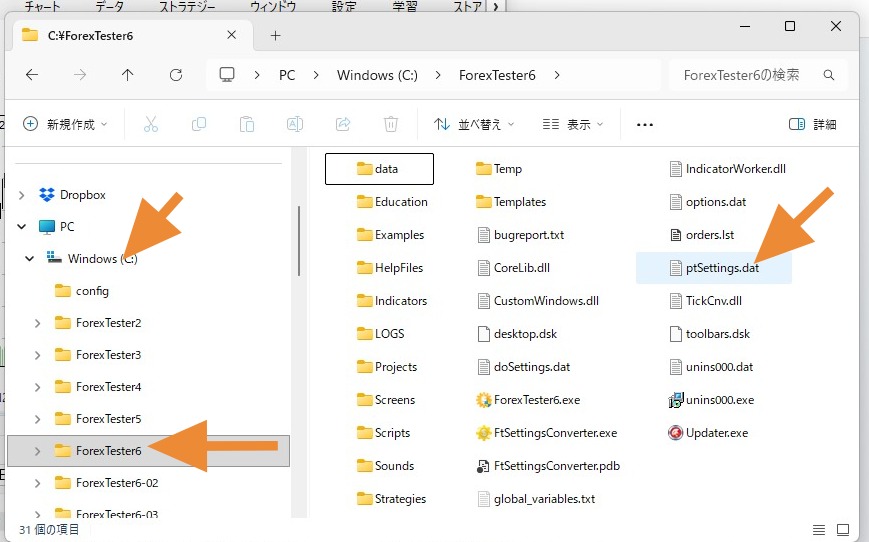Toggle the details pane button 詳細
The image size is (869, 542).
(812, 124)
